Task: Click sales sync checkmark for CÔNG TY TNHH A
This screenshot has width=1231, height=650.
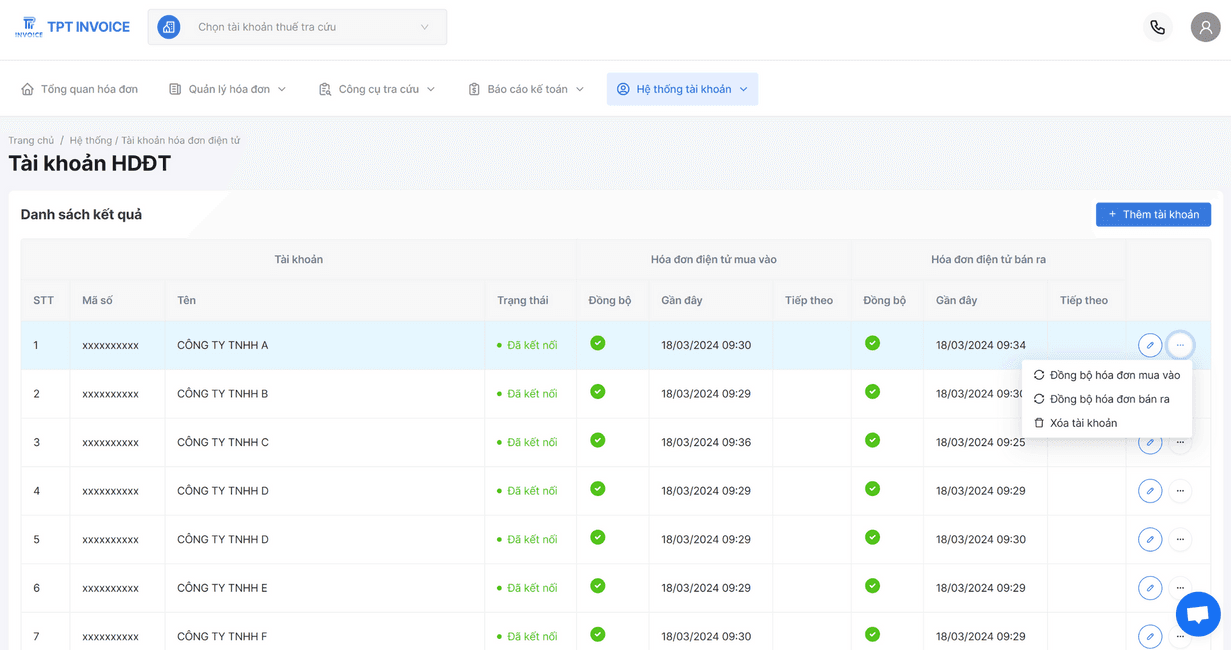Action: tap(873, 343)
